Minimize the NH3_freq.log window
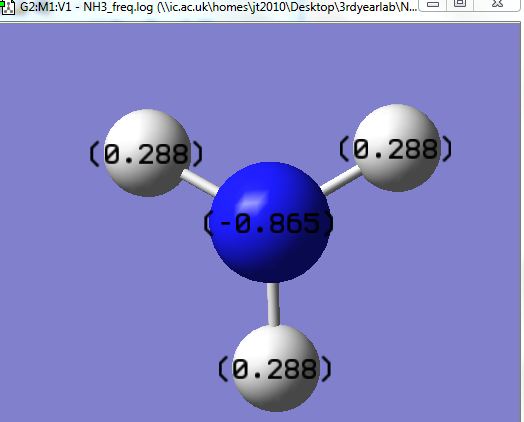This screenshot has height=422, width=524. pyautogui.click(x=433, y=5)
